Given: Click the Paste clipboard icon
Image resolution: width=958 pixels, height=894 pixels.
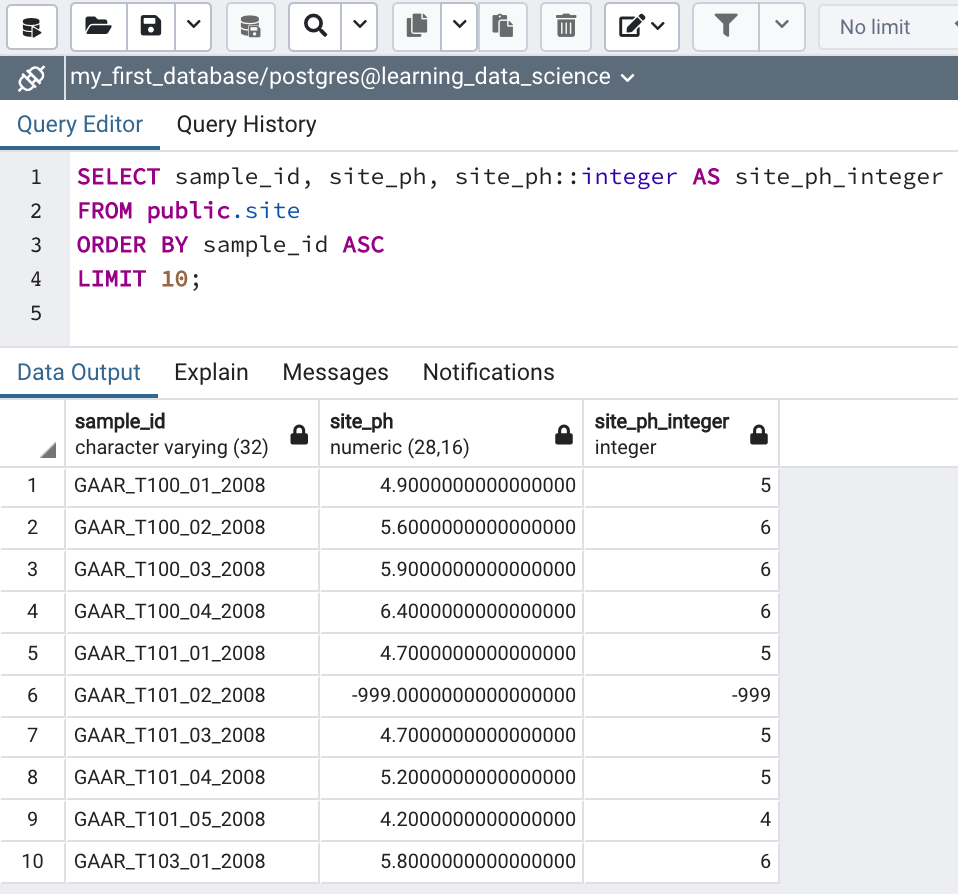Looking at the screenshot, I should (503, 27).
